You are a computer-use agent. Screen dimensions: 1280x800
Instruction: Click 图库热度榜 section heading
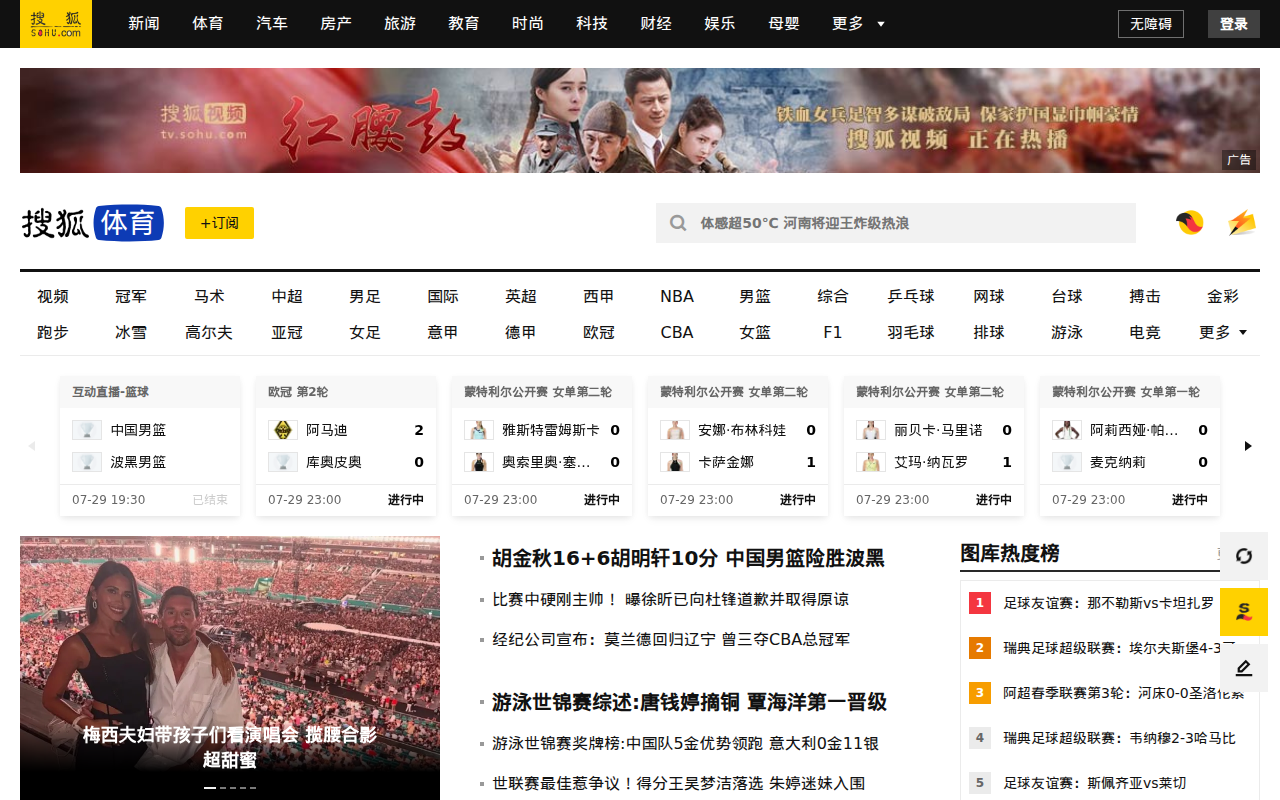pyautogui.click(x=1010, y=553)
